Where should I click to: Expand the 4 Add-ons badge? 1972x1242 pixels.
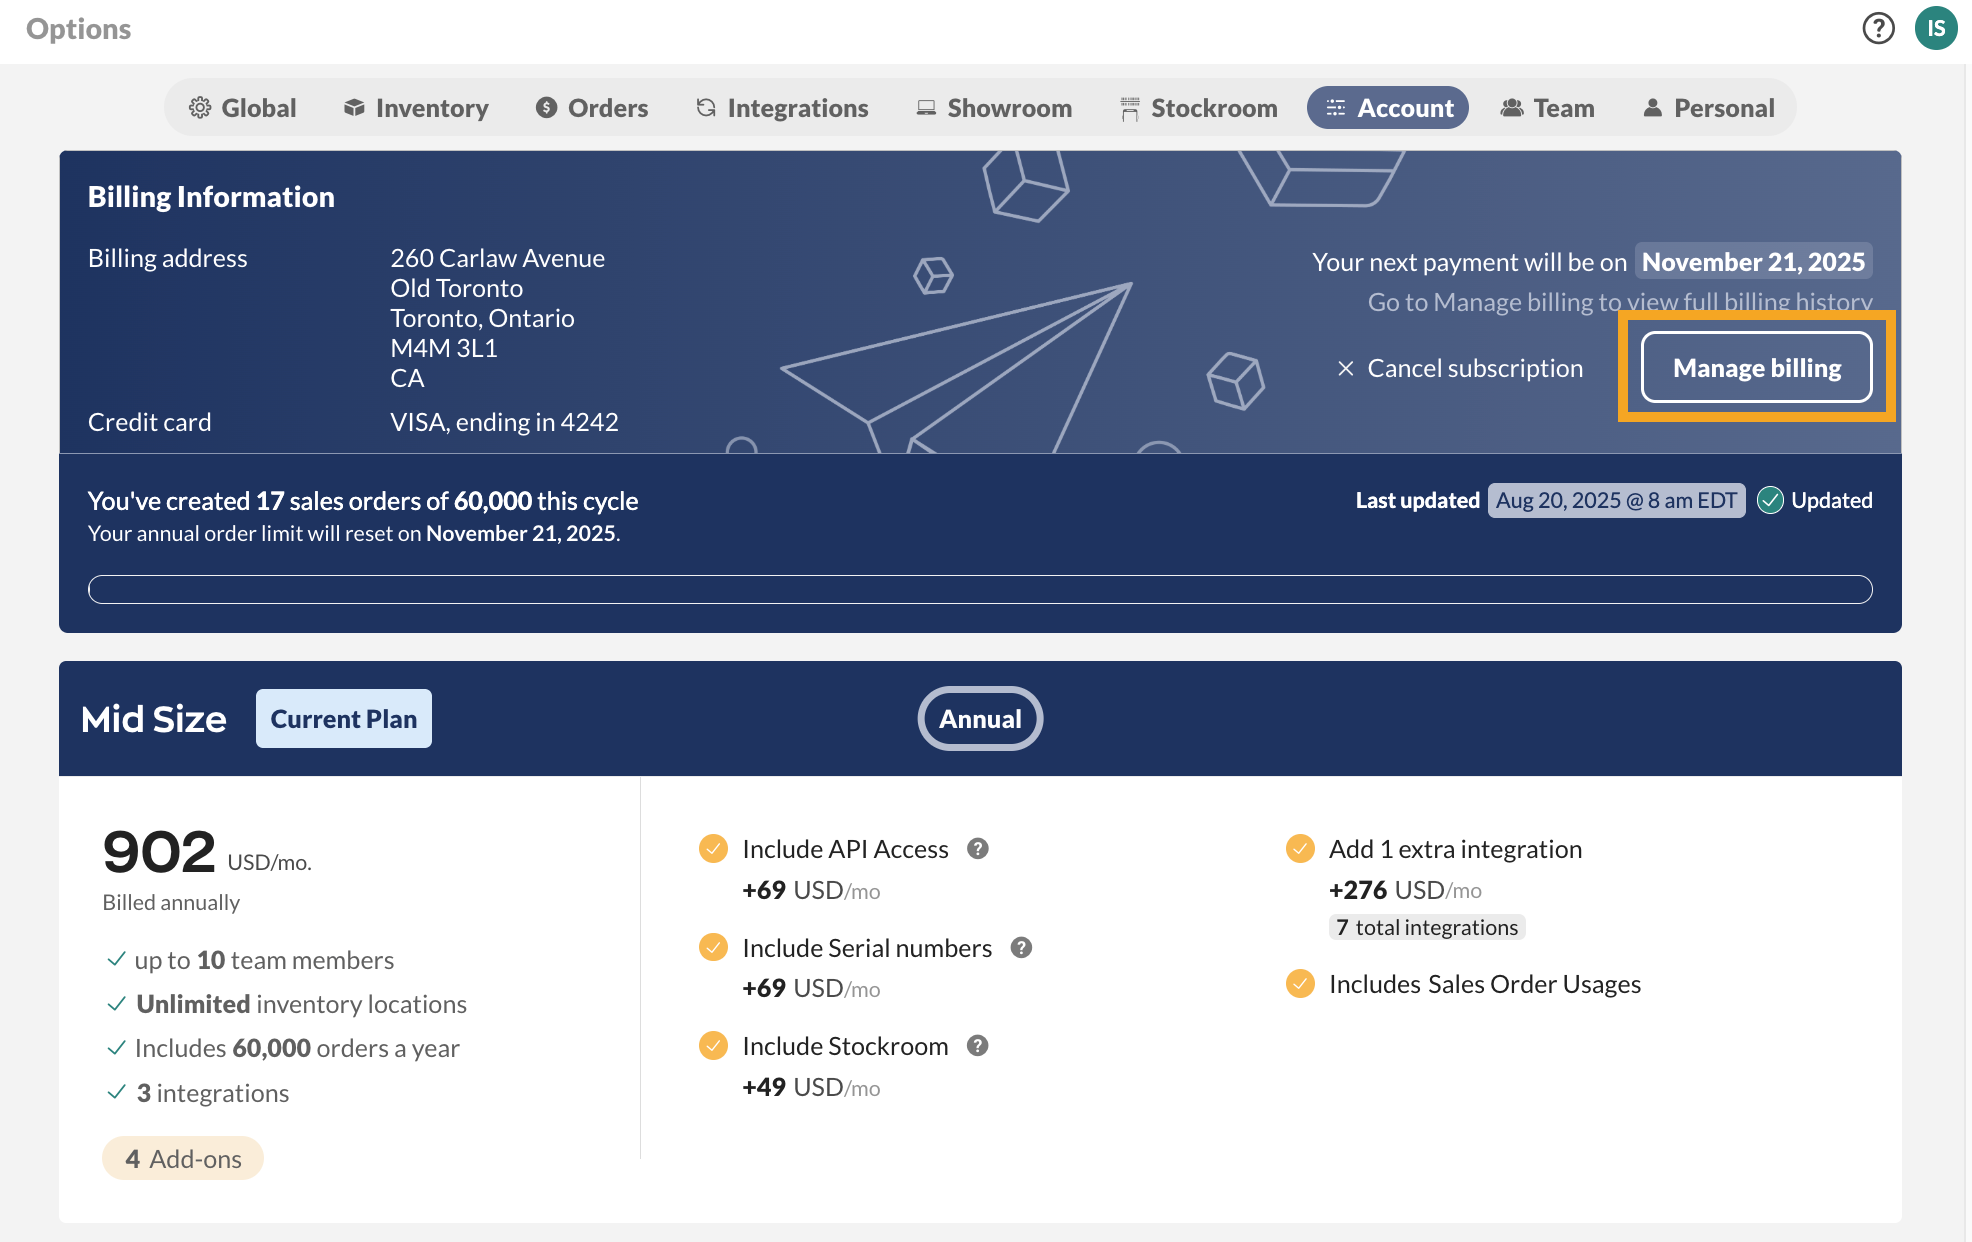183,1158
